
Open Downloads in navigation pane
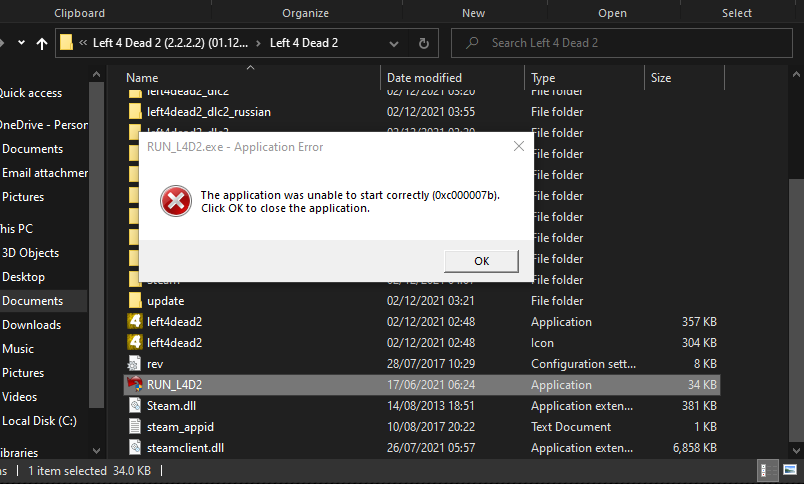pyautogui.click(x=31, y=325)
